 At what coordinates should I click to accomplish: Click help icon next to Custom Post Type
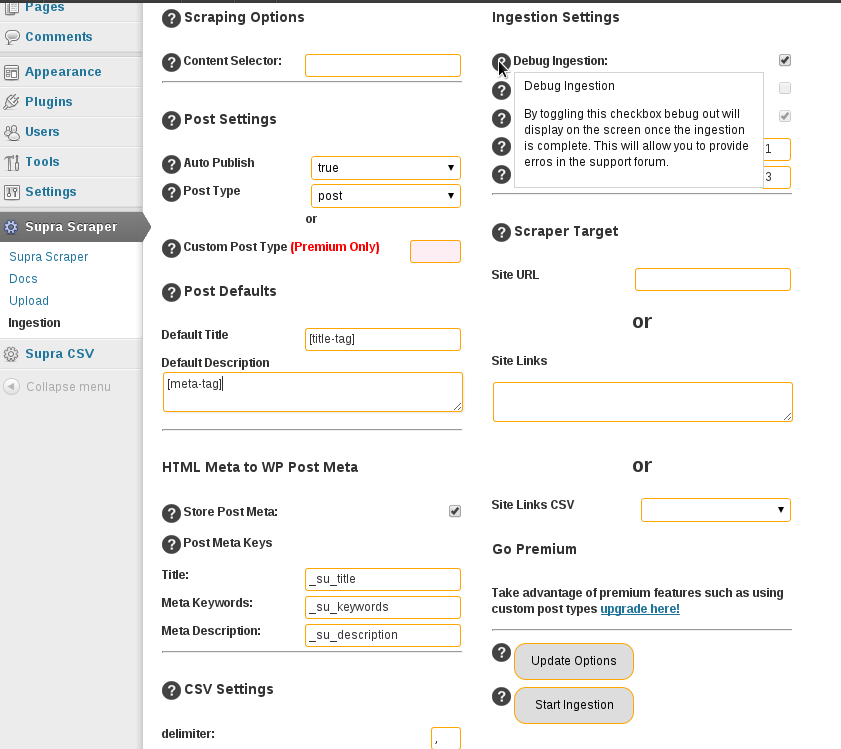[x=171, y=248]
